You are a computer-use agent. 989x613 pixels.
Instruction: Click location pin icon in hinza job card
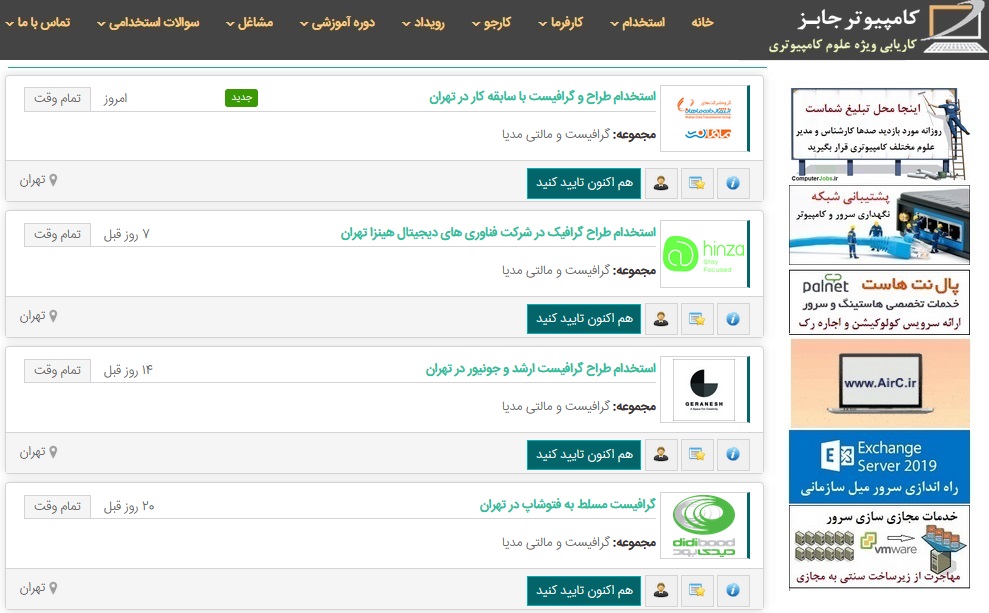54,316
